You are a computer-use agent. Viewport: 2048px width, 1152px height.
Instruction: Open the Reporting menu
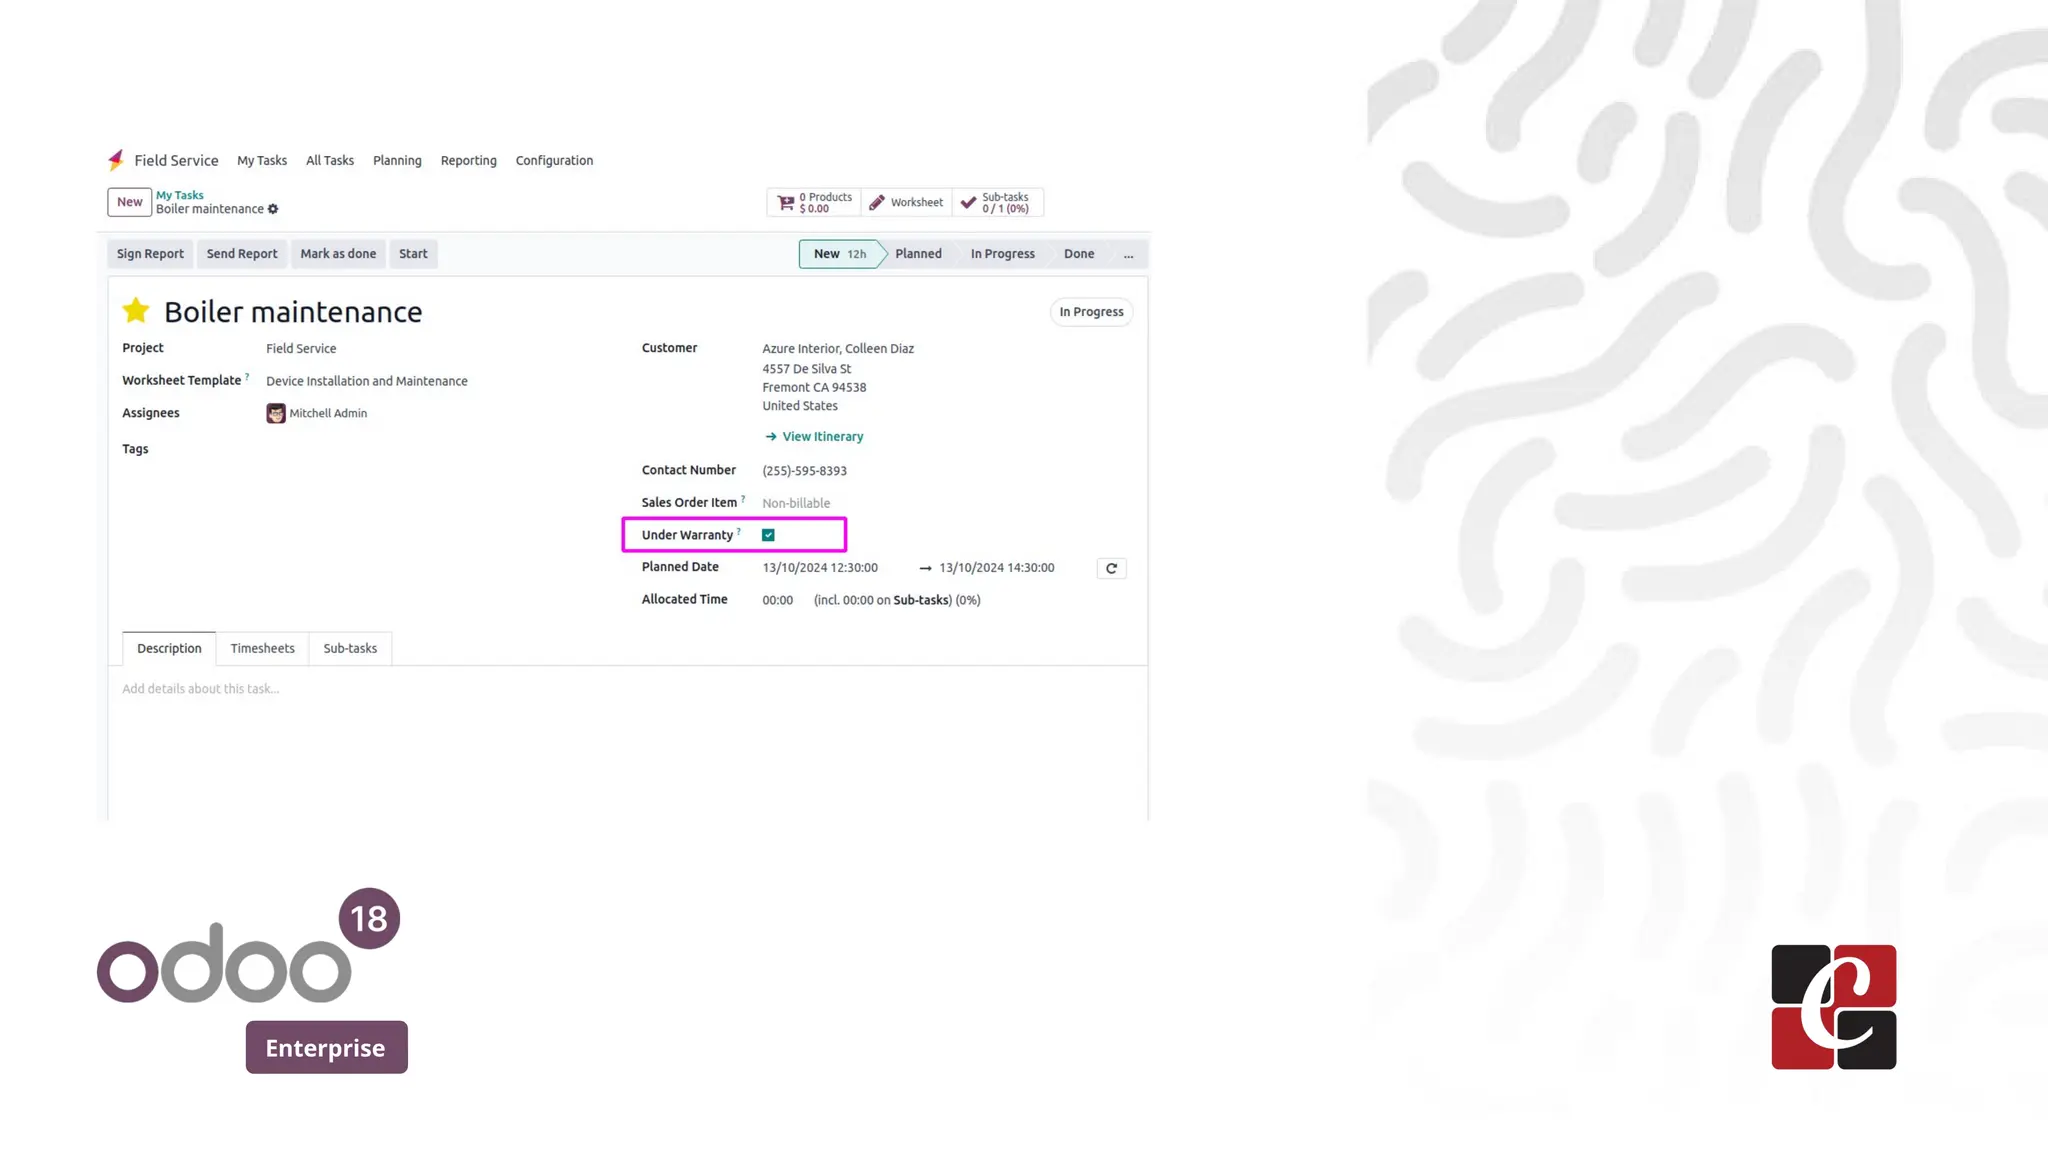point(468,161)
